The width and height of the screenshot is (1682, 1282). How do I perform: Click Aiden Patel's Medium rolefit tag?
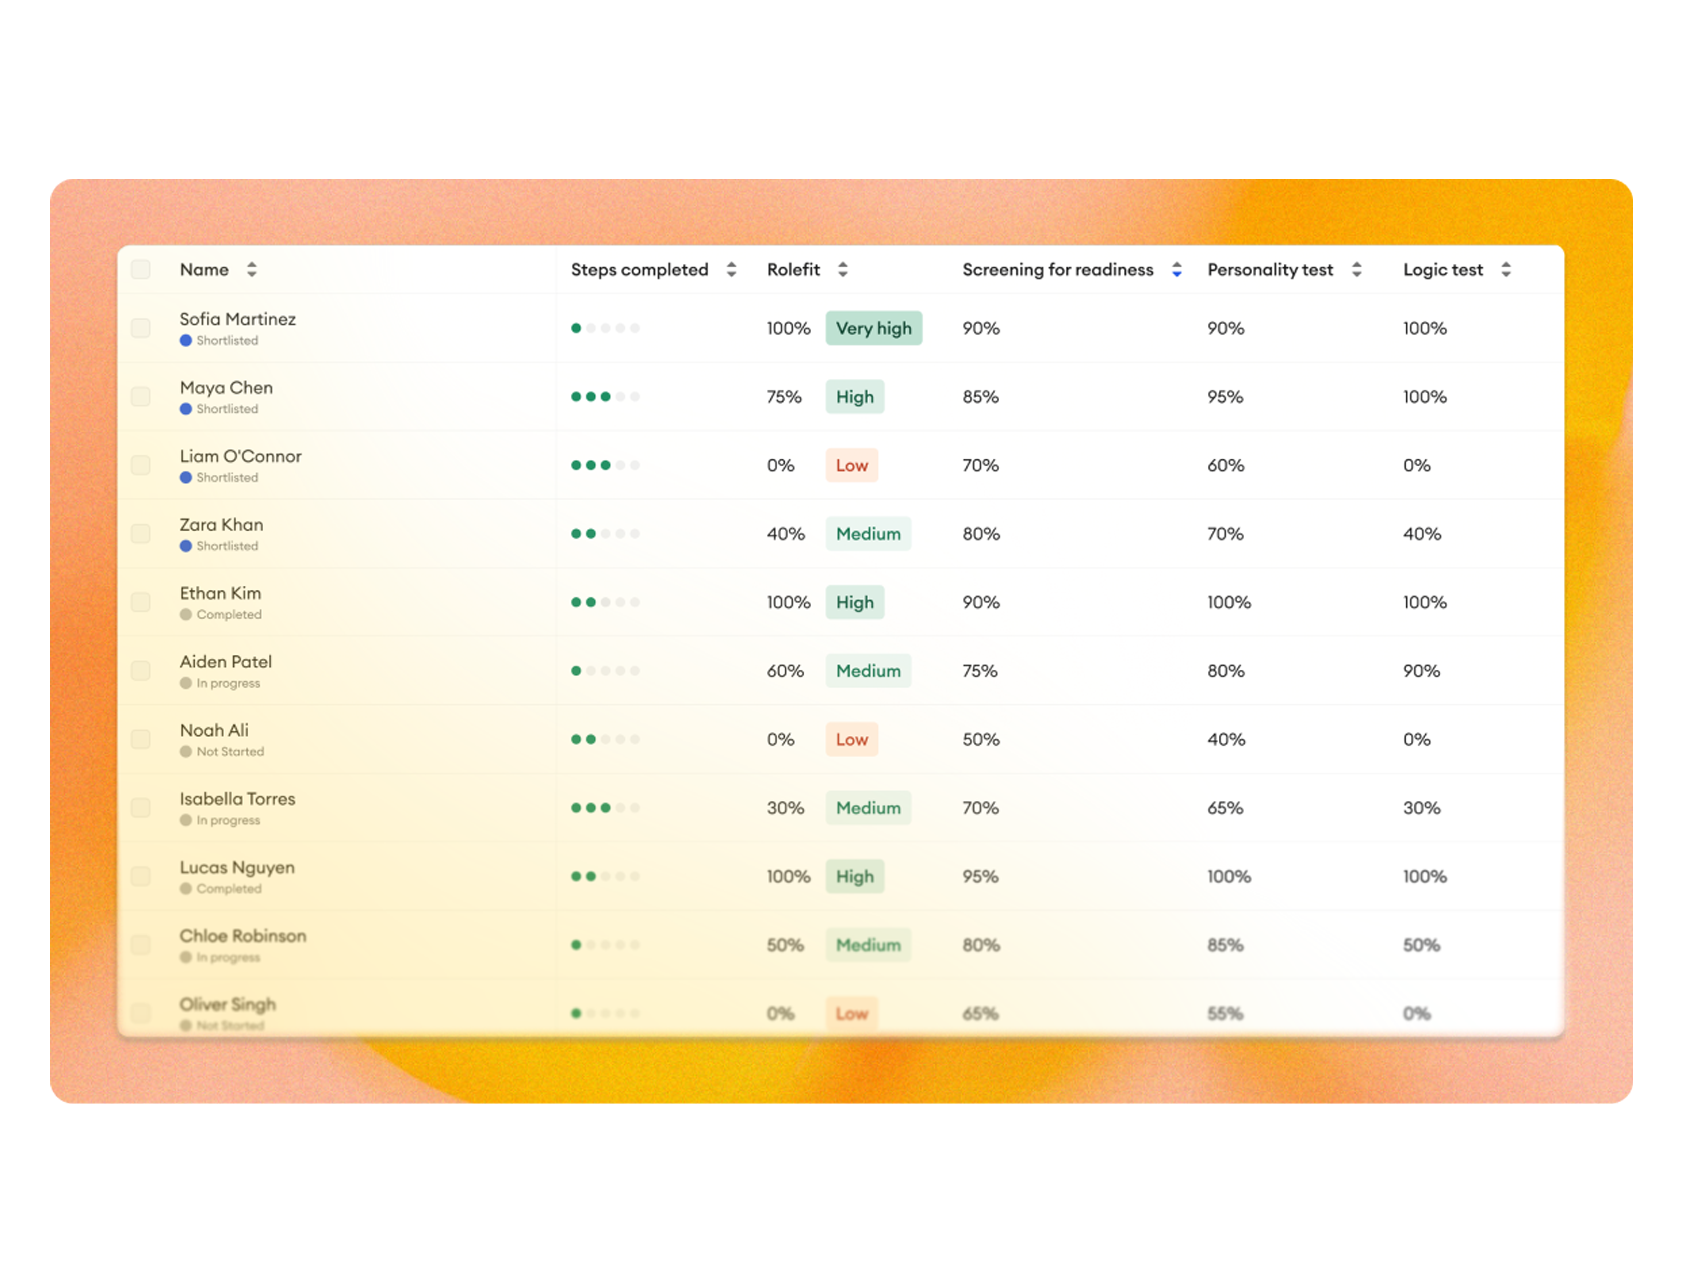click(x=867, y=671)
